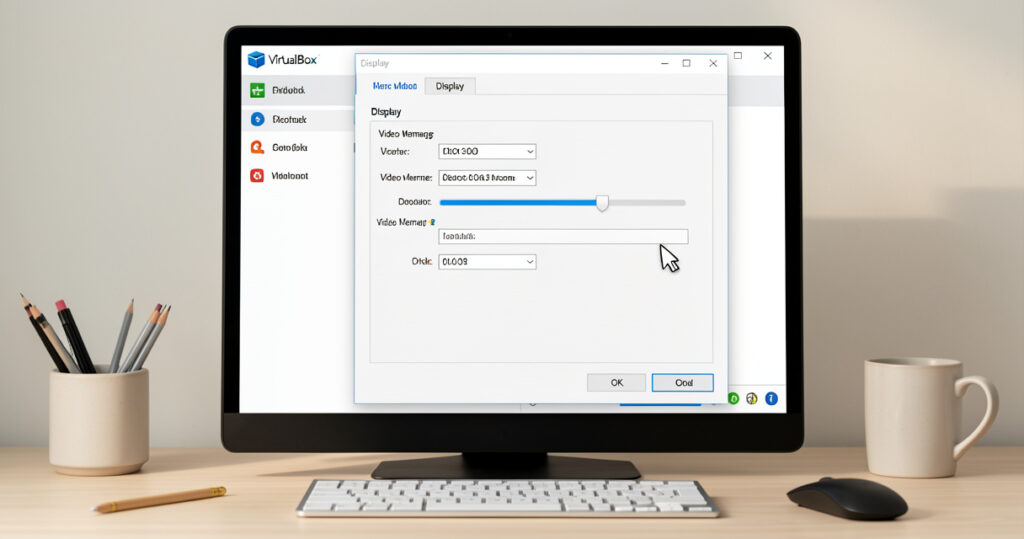This screenshot has height=539, width=1024.
Task: Open the Video Memre dropdown
Action: (487, 178)
